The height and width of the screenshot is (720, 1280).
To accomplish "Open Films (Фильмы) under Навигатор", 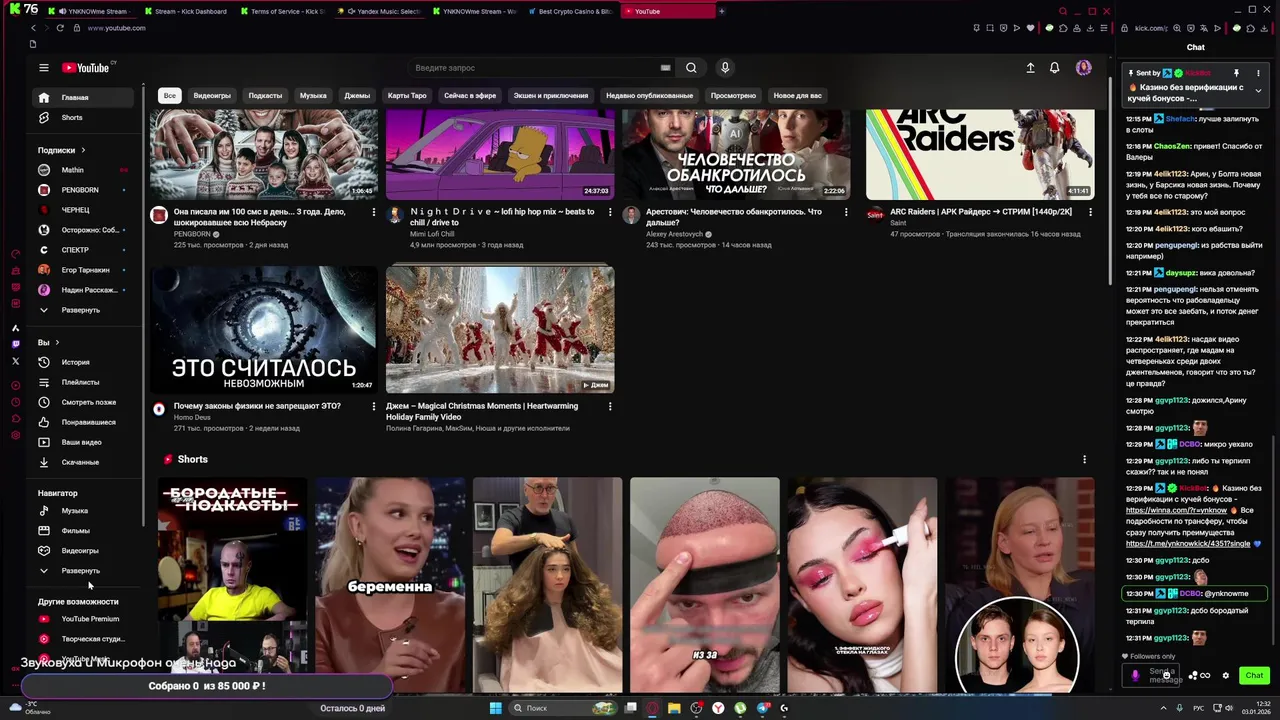I will [x=82, y=531].
